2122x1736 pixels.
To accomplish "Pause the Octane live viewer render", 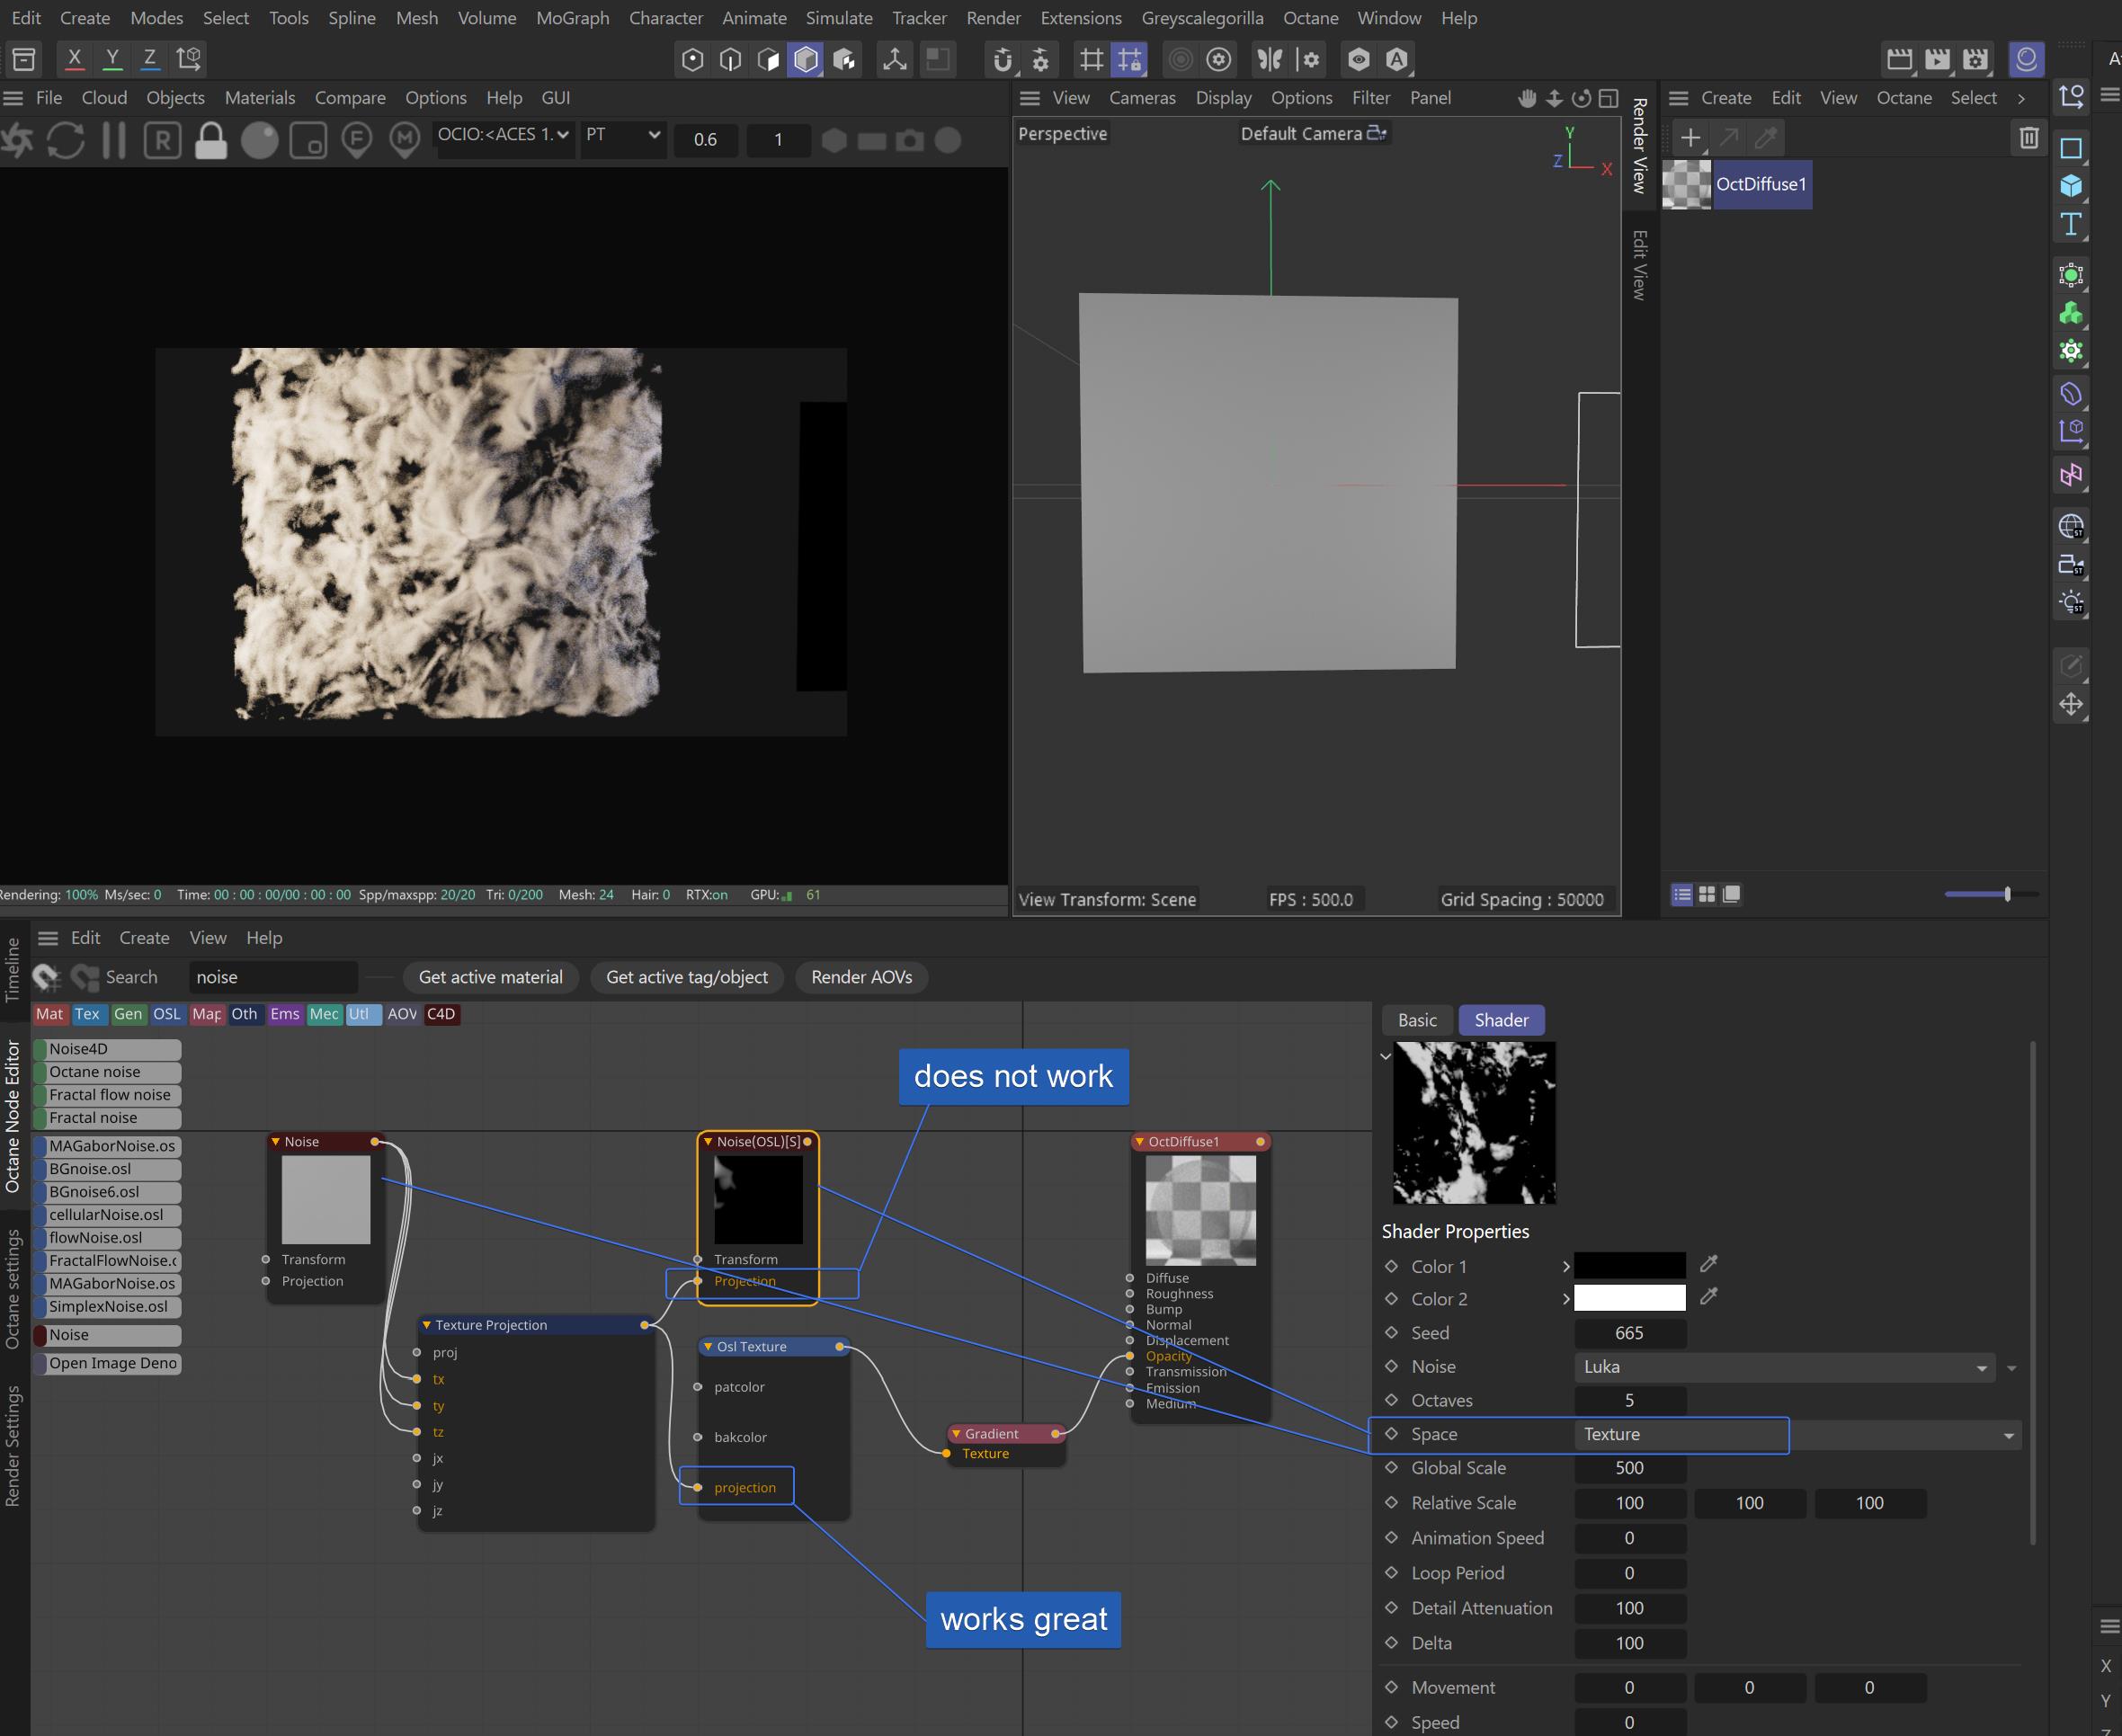I will [114, 140].
